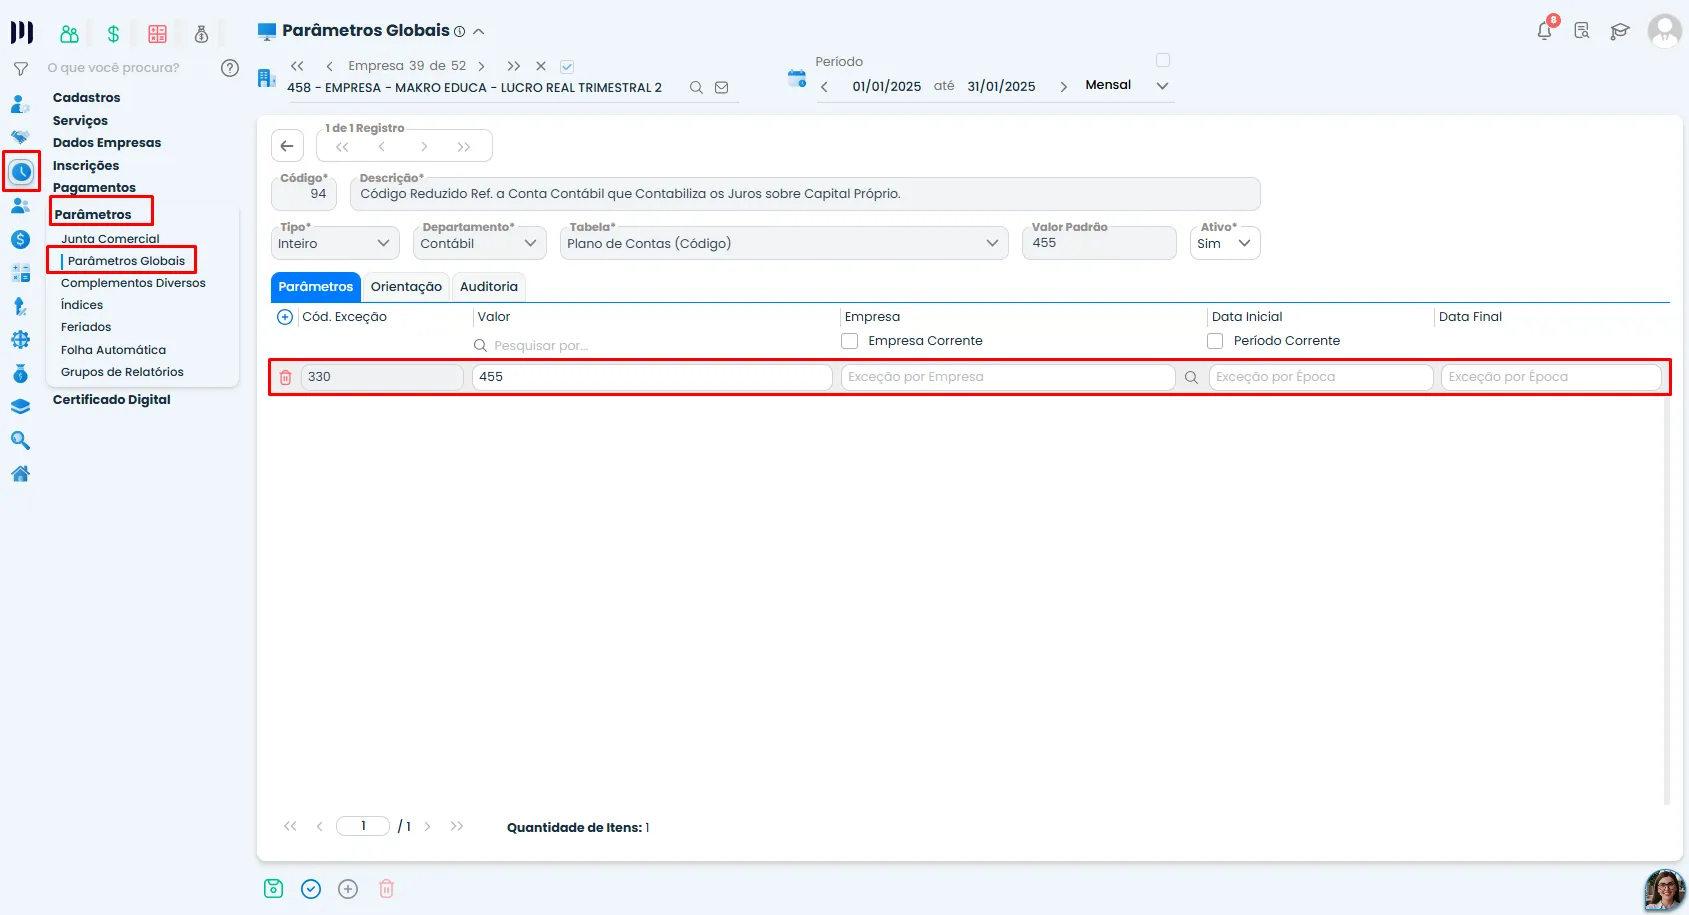The height and width of the screenshot is (915, 1689).
Task: Open Certificado Digital menu section
Action: 112,400
